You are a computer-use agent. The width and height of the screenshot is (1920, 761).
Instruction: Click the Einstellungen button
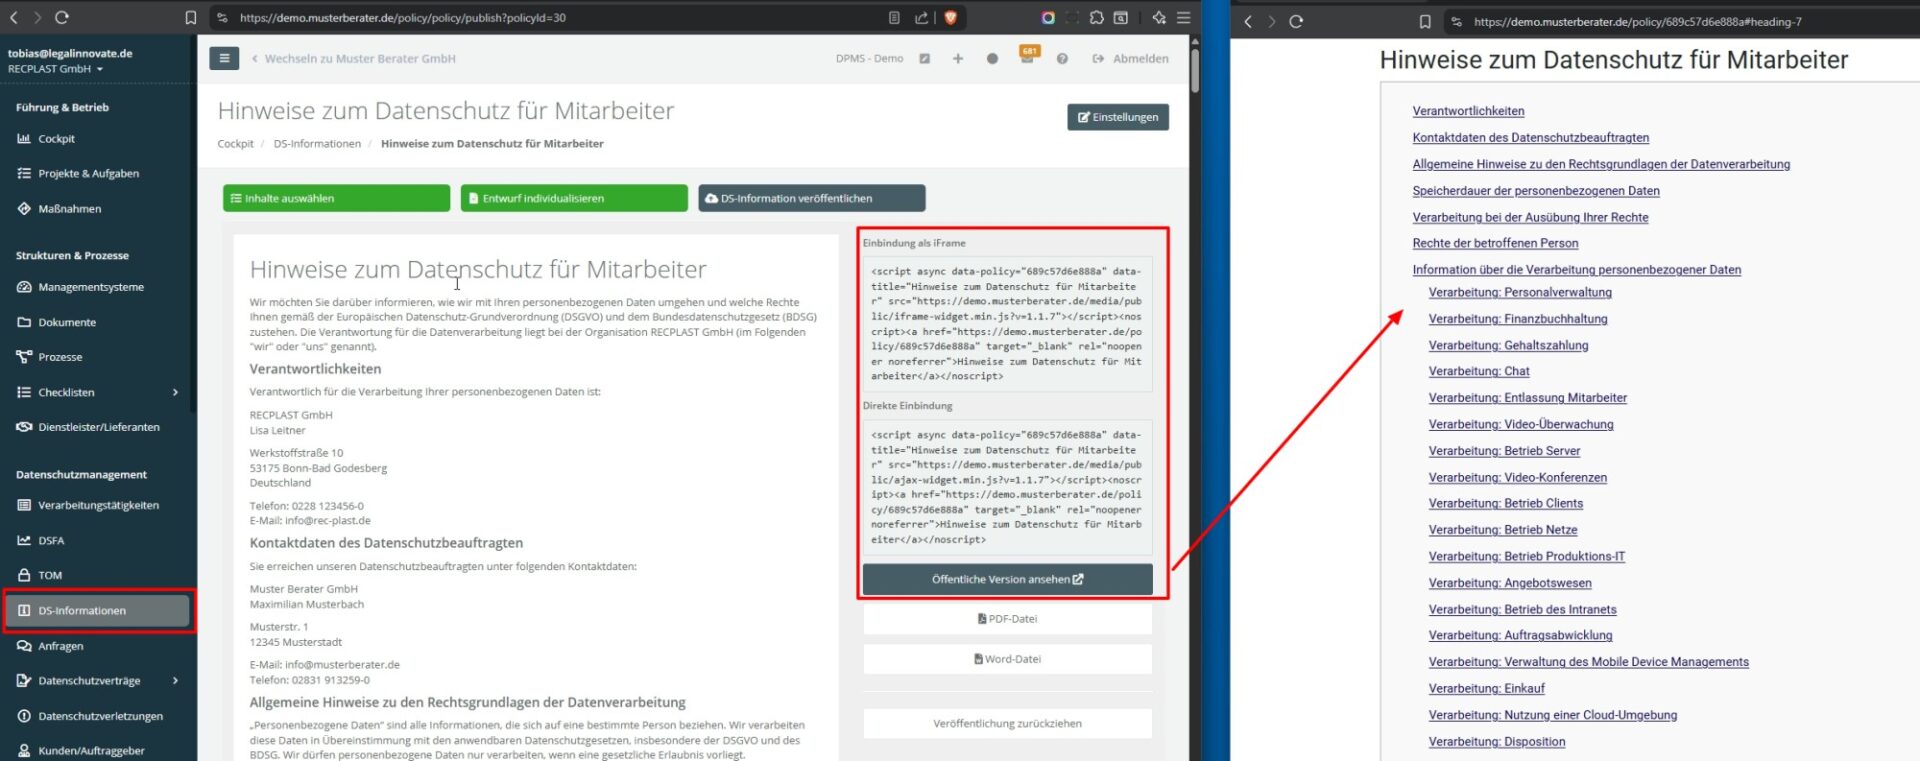pyautogui.click(x=1117, y=117)
